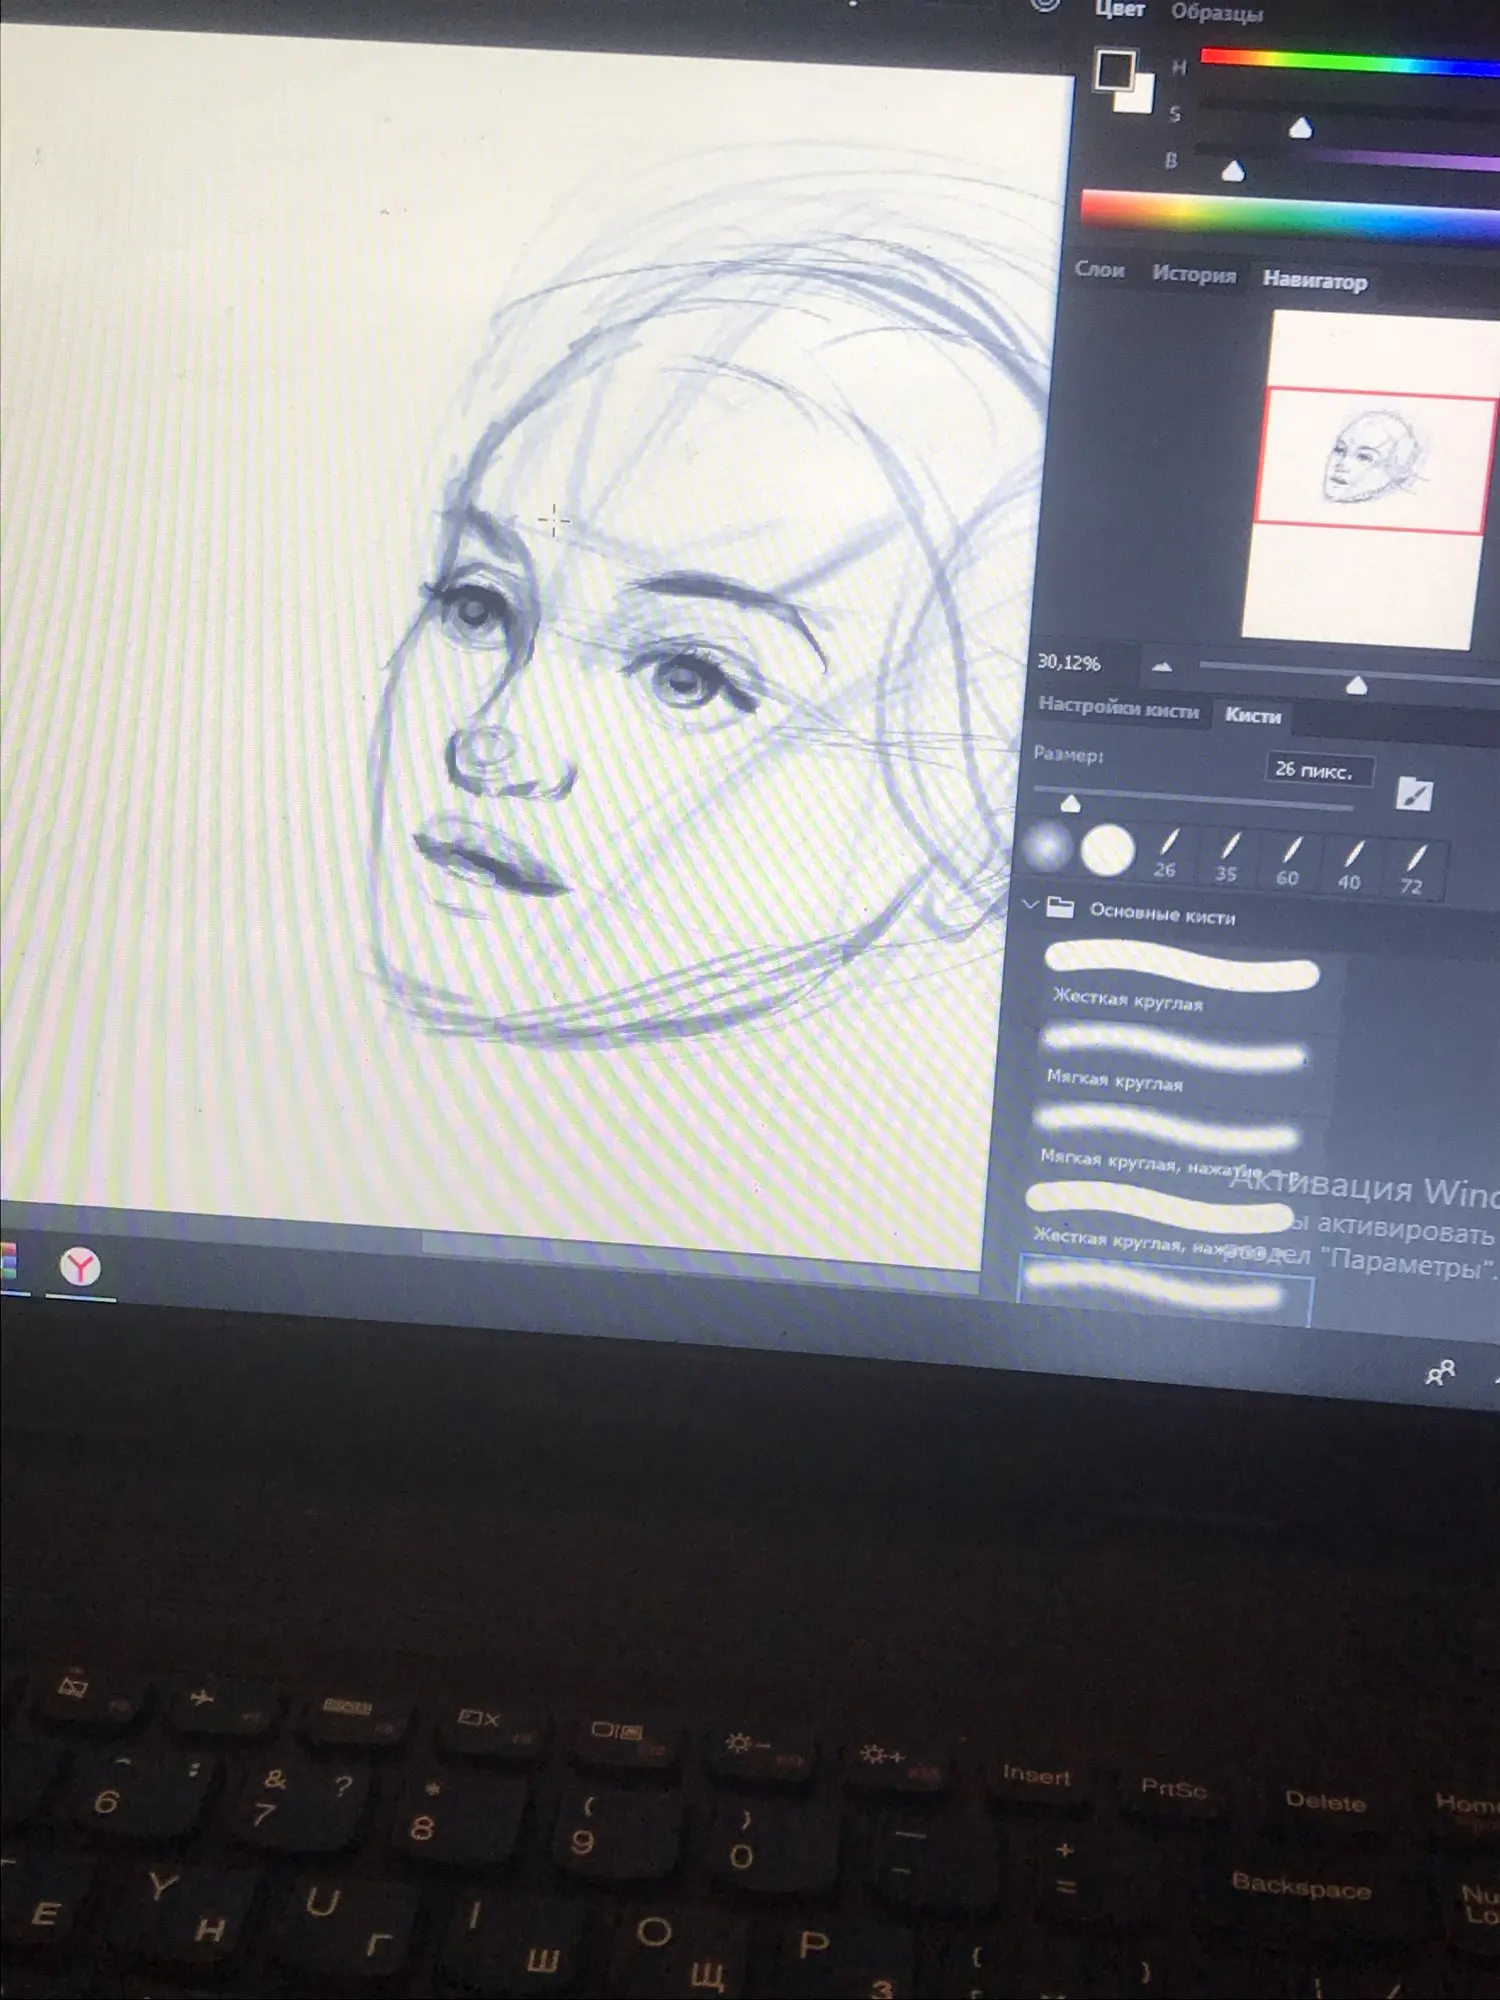This screenshot has width=1500, height=2000.
Task: Click the Основные кисти group name
Action: [x=1163, y=914]
